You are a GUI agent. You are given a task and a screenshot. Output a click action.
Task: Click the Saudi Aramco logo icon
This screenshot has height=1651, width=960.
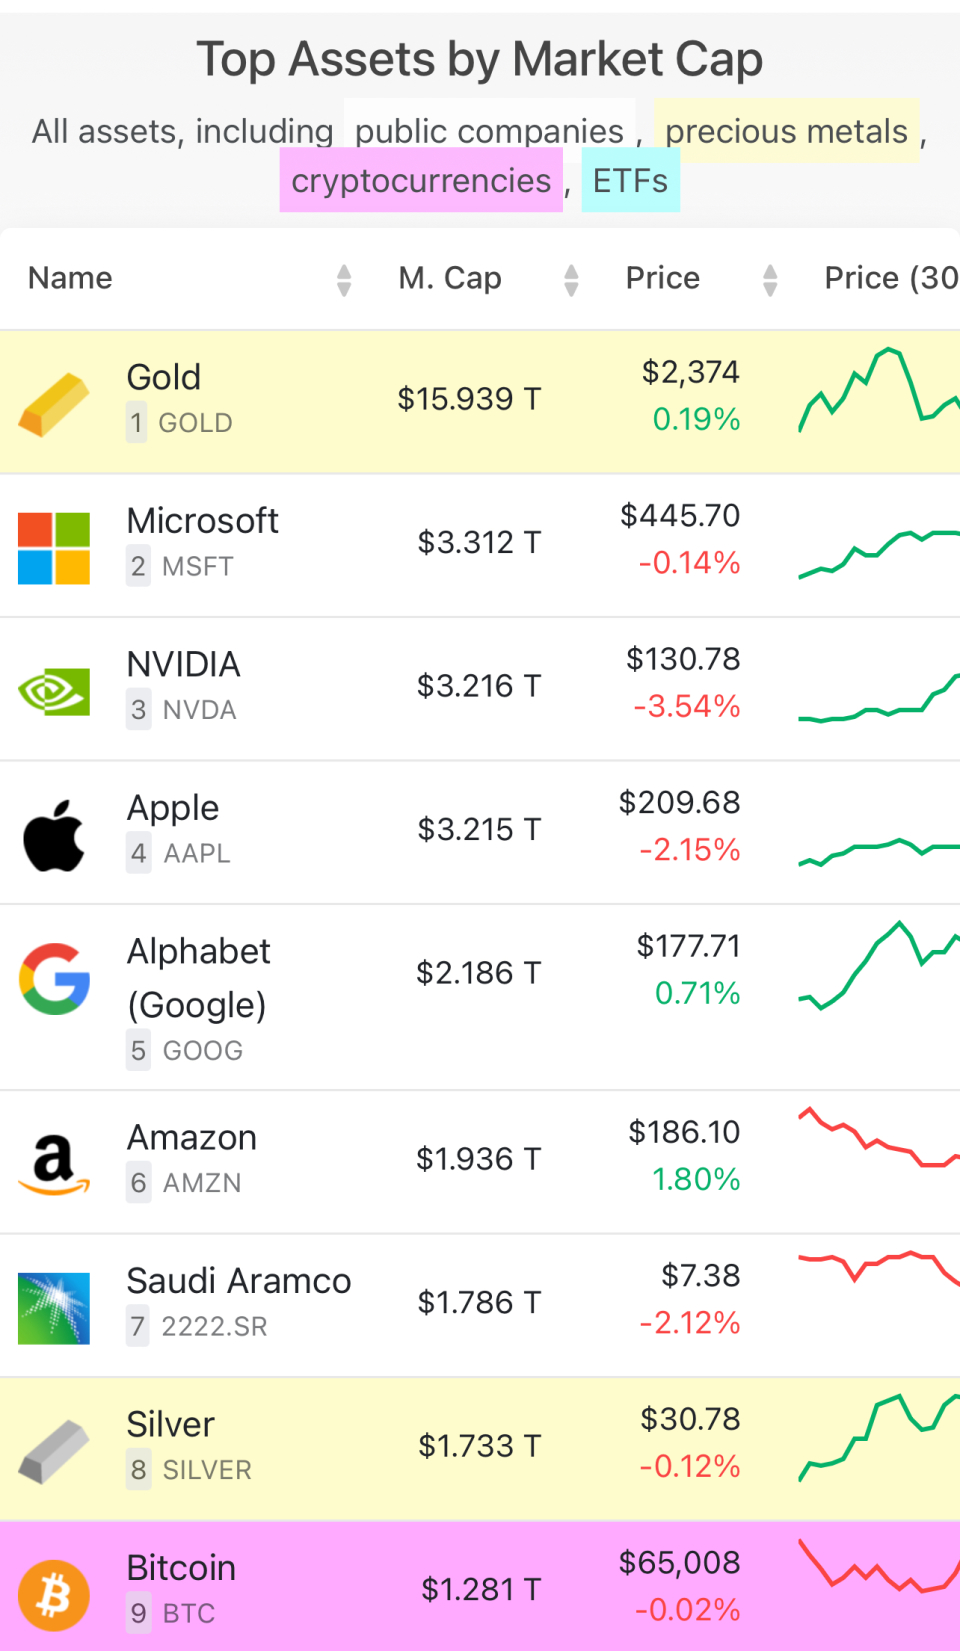(x=54, y=1308)
